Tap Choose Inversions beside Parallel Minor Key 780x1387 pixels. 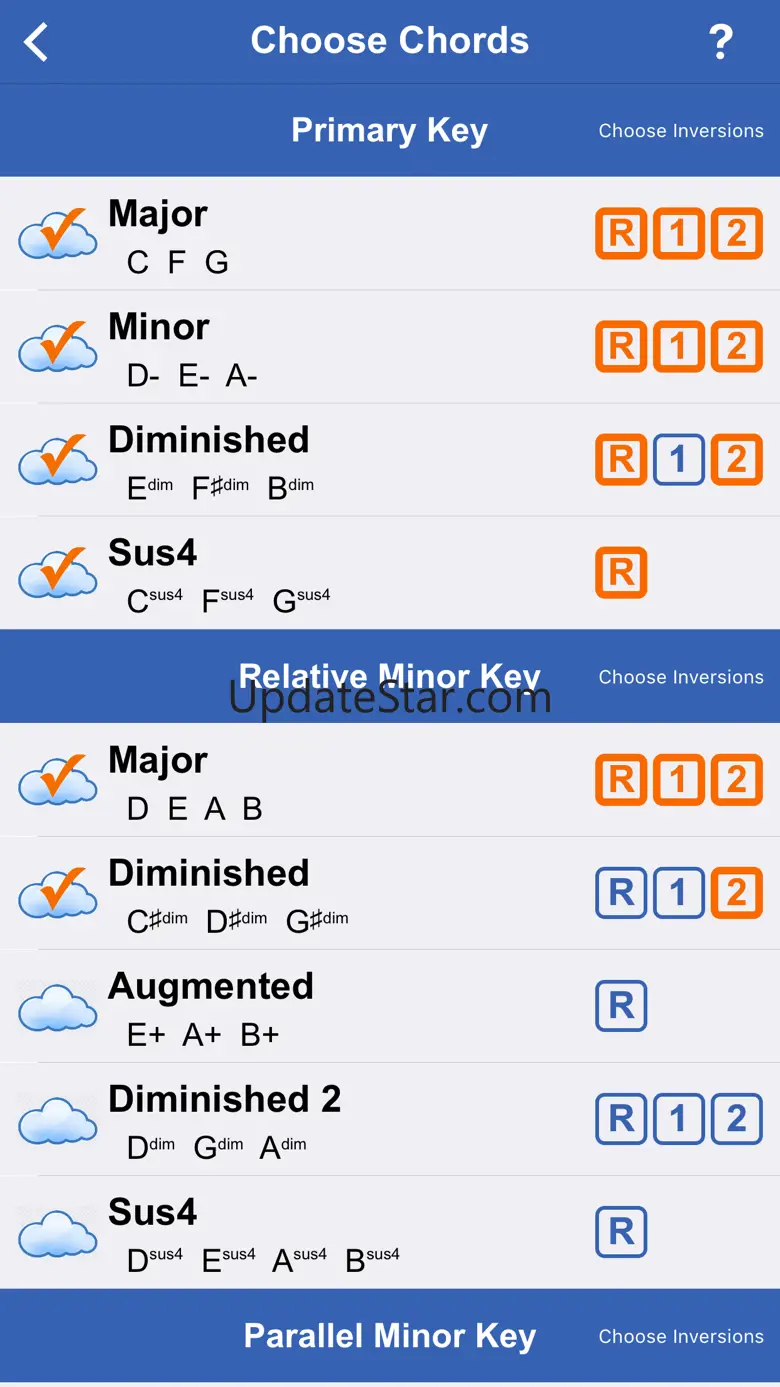681,1336
